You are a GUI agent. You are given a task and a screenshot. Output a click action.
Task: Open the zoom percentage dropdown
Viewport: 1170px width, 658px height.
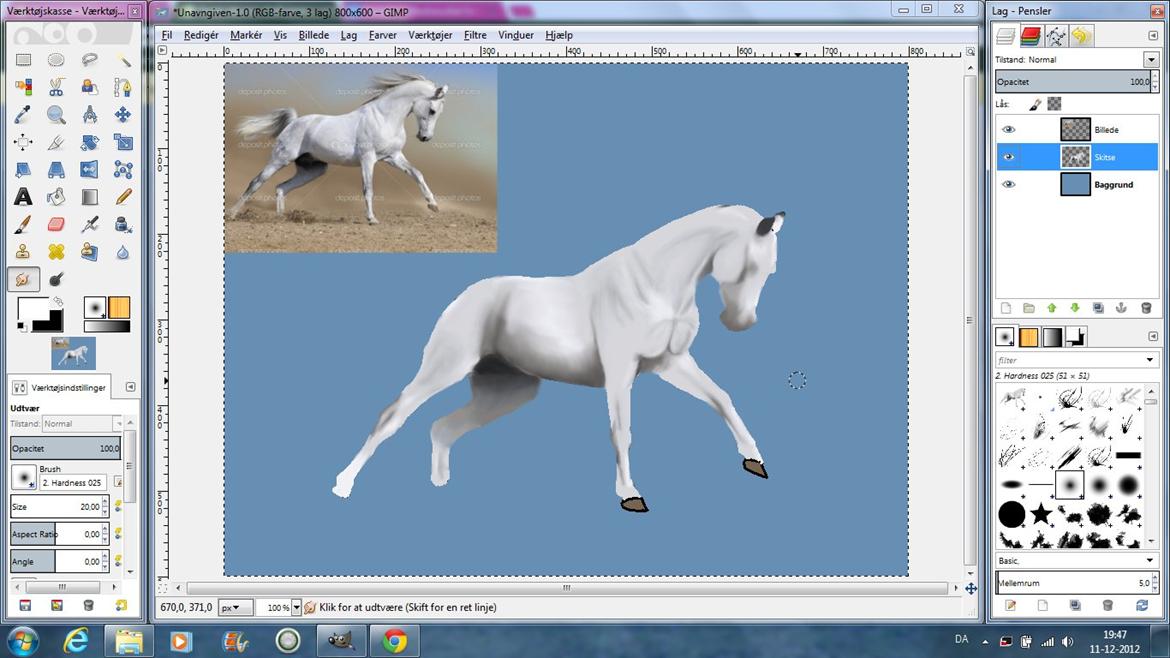(296, 608)
